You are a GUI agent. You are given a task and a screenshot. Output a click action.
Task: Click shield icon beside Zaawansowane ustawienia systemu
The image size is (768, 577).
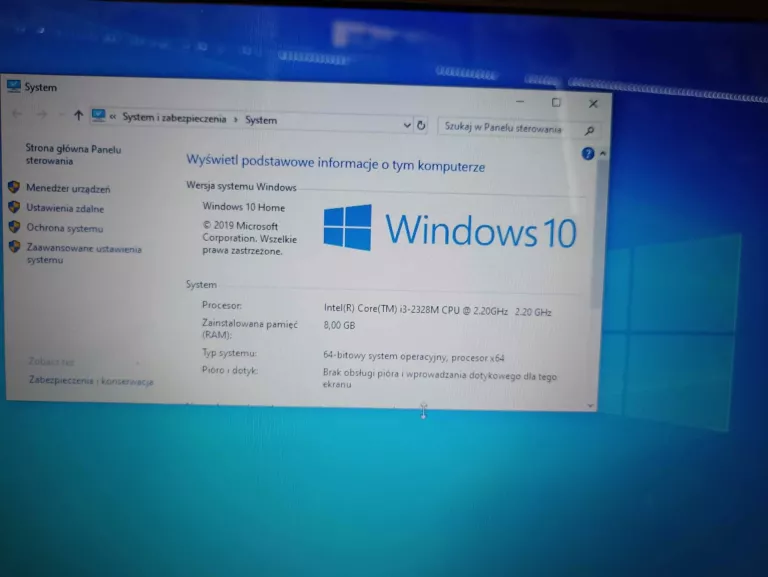pyautogui.click(x=15, y=246)
